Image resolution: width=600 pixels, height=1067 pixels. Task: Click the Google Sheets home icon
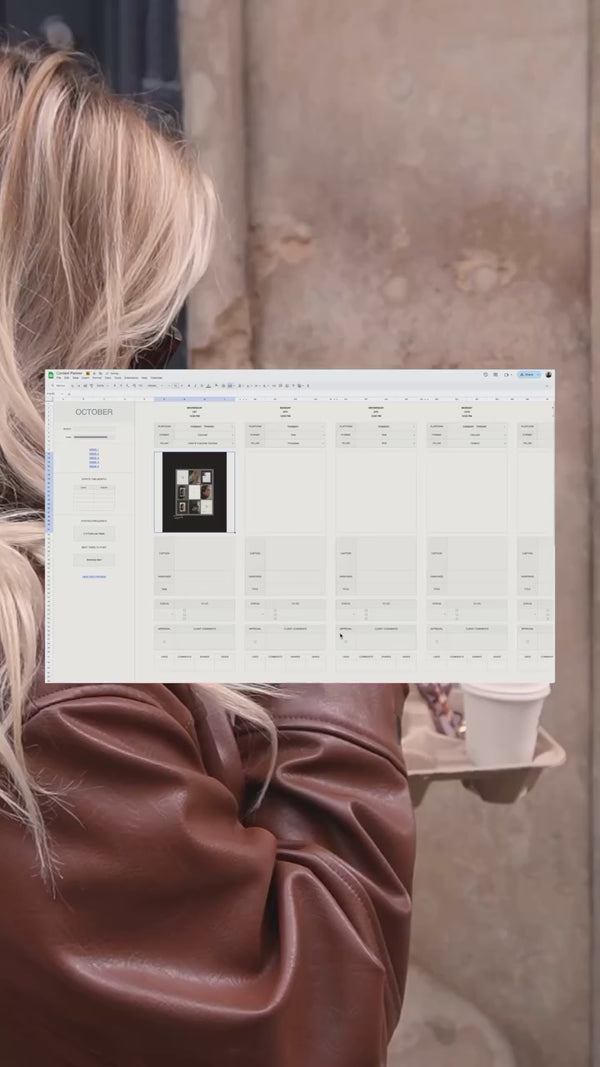click(x=51, y=375)
